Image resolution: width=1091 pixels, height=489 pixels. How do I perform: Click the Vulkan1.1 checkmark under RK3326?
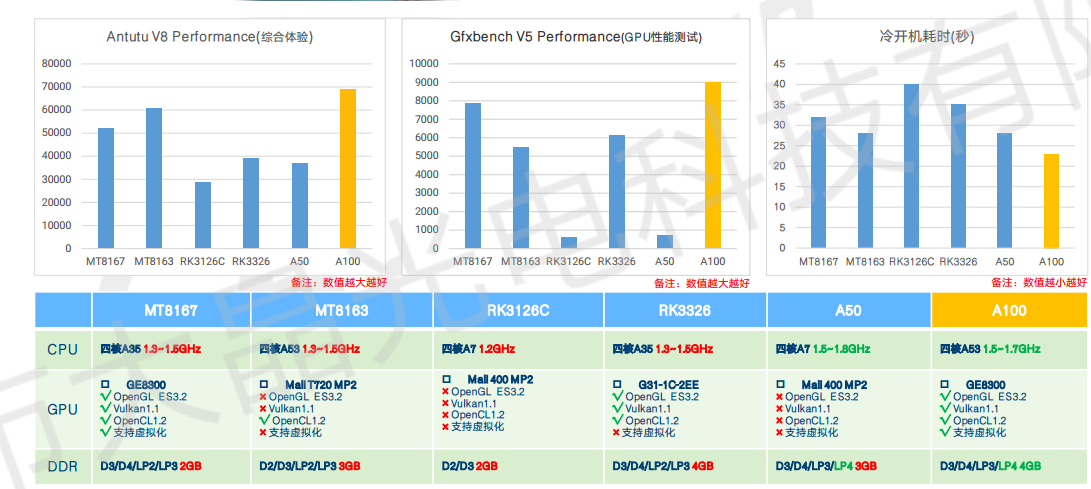tap(618, 408)
